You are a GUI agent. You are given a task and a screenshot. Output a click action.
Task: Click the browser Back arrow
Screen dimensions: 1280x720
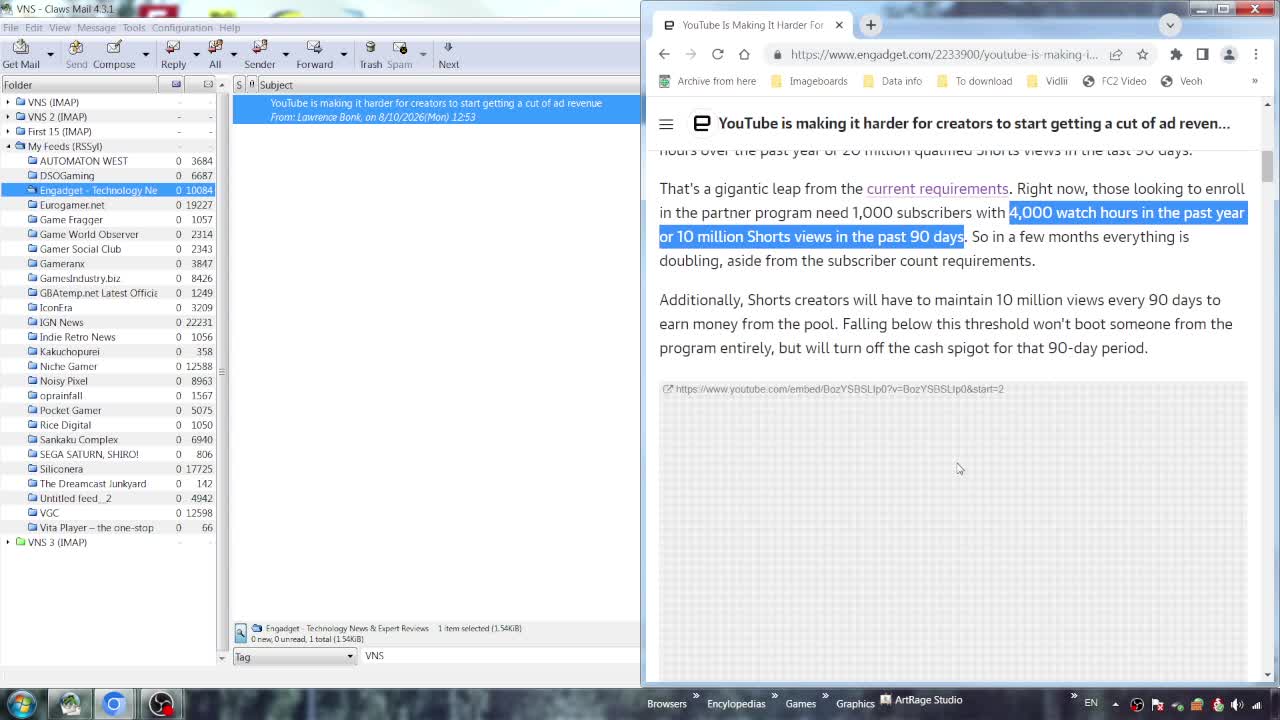tap(664, 54)
